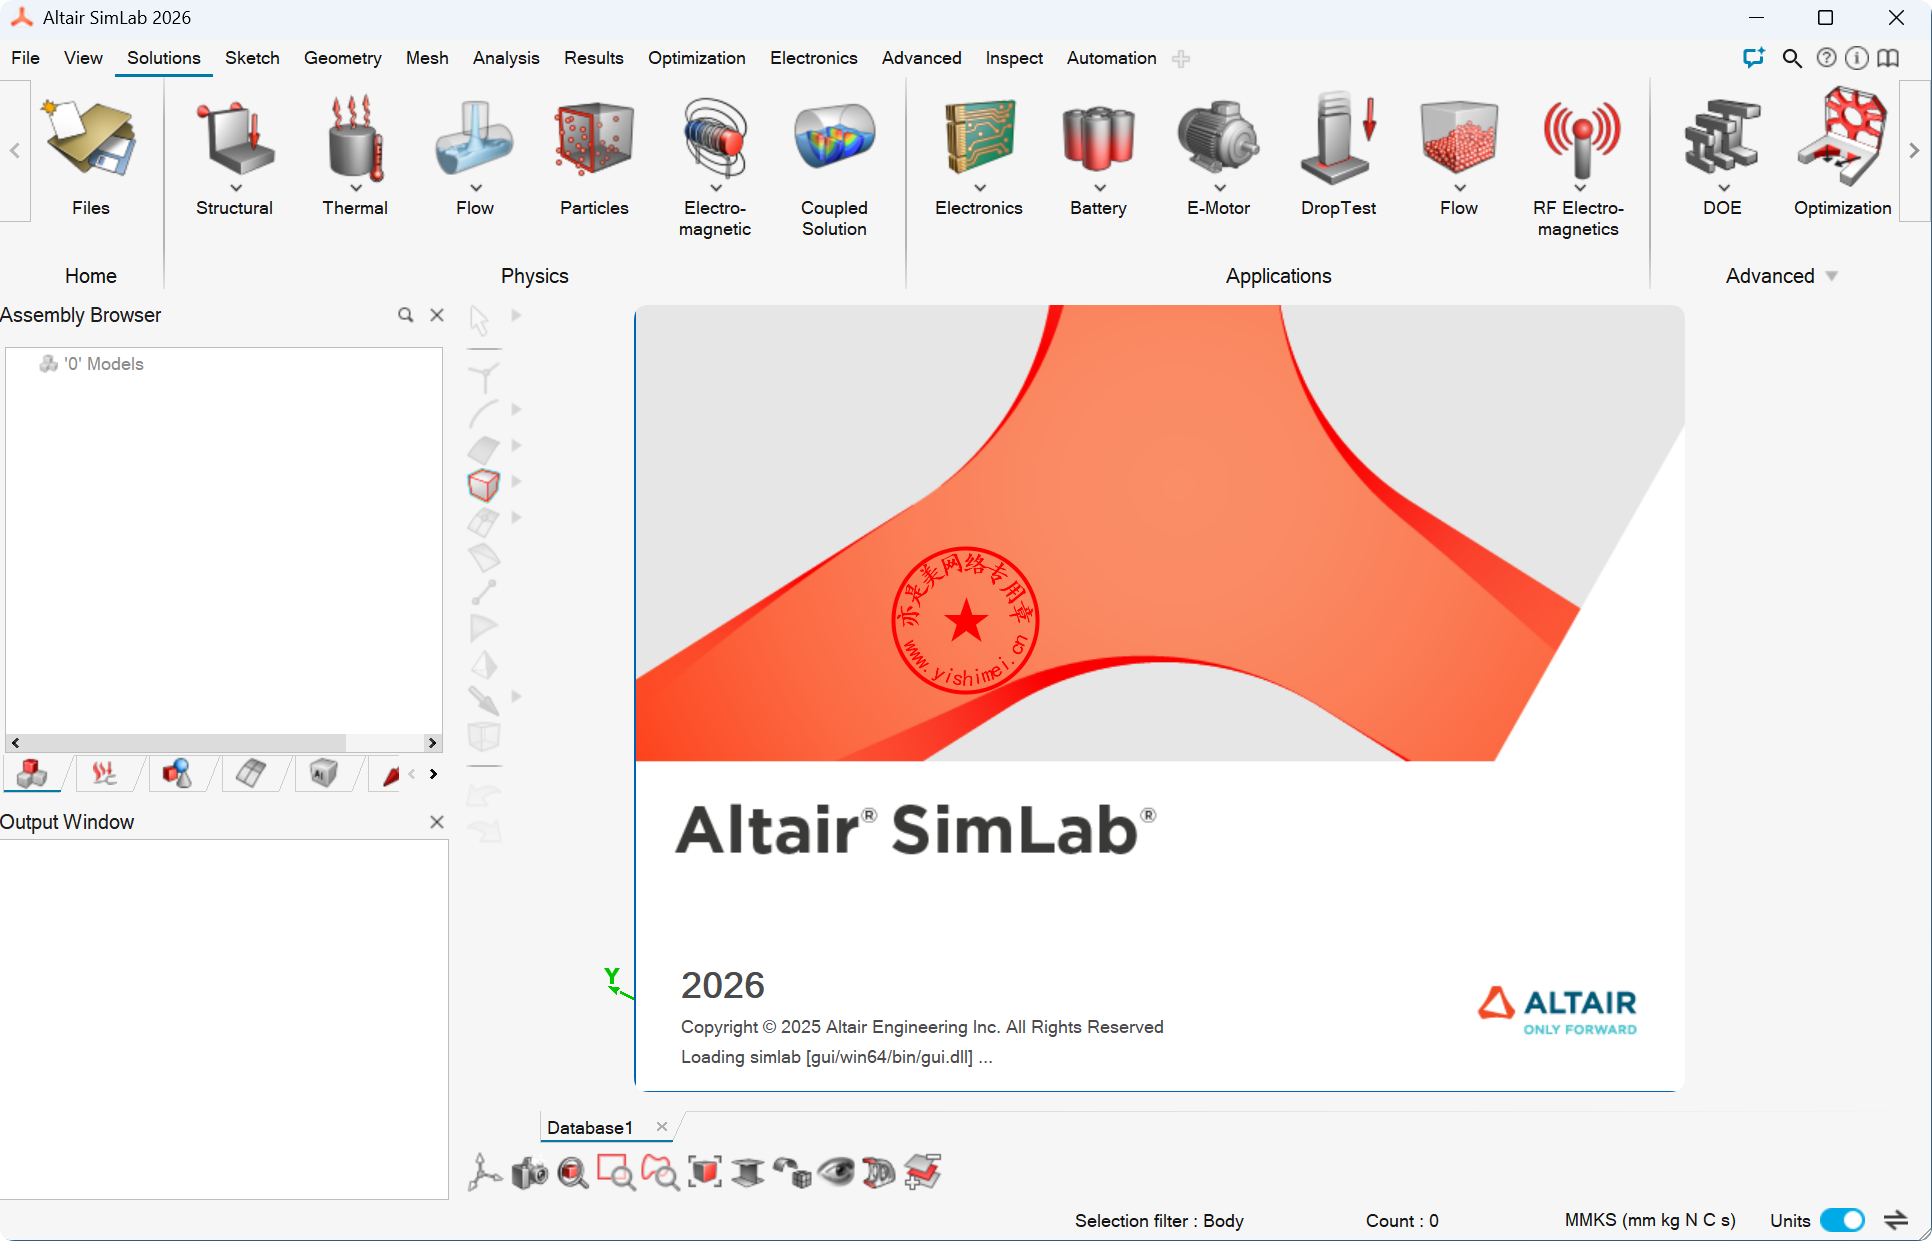
Task: Click the rectangle zoom window icon
Action: pyautogui.click(x=615, y=1172)
